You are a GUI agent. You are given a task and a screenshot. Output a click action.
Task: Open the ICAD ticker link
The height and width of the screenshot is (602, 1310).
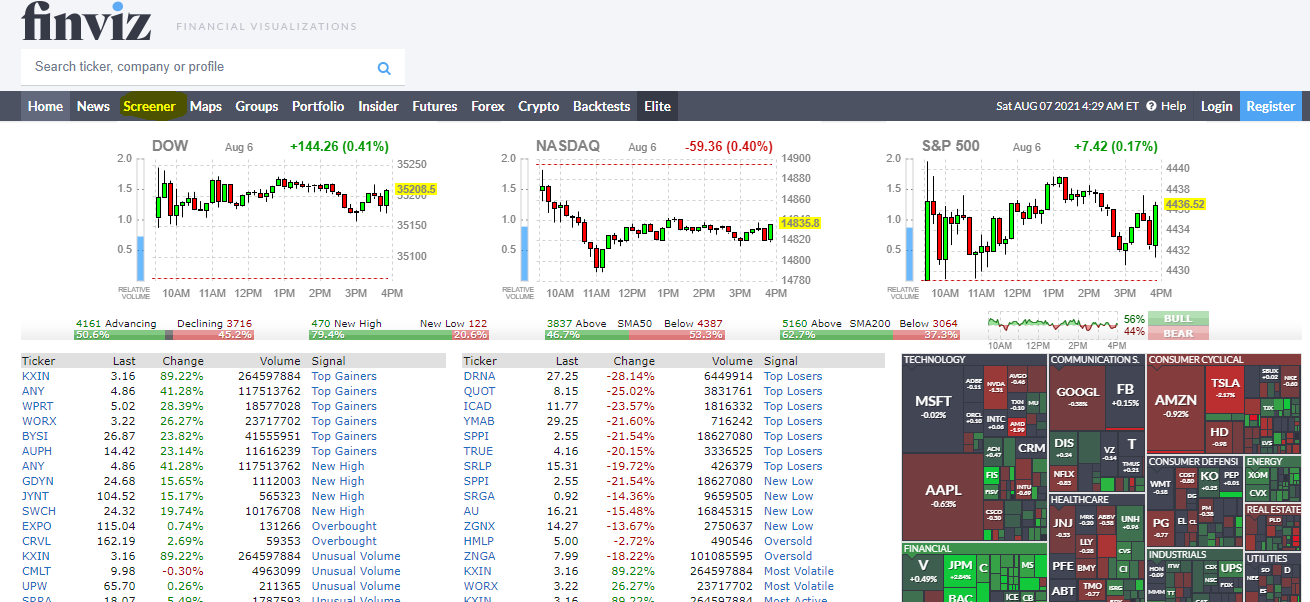click(478, 406)
